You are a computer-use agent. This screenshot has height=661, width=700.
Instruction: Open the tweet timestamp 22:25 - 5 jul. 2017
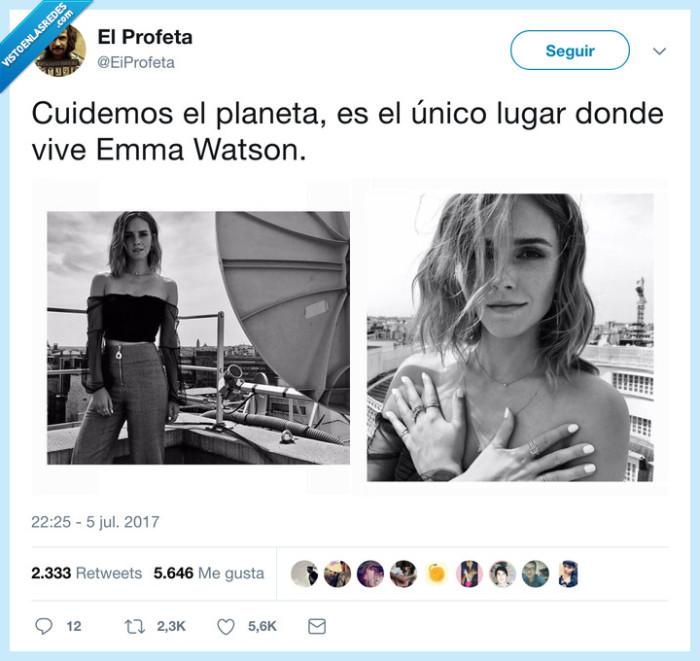pos(95,522)
